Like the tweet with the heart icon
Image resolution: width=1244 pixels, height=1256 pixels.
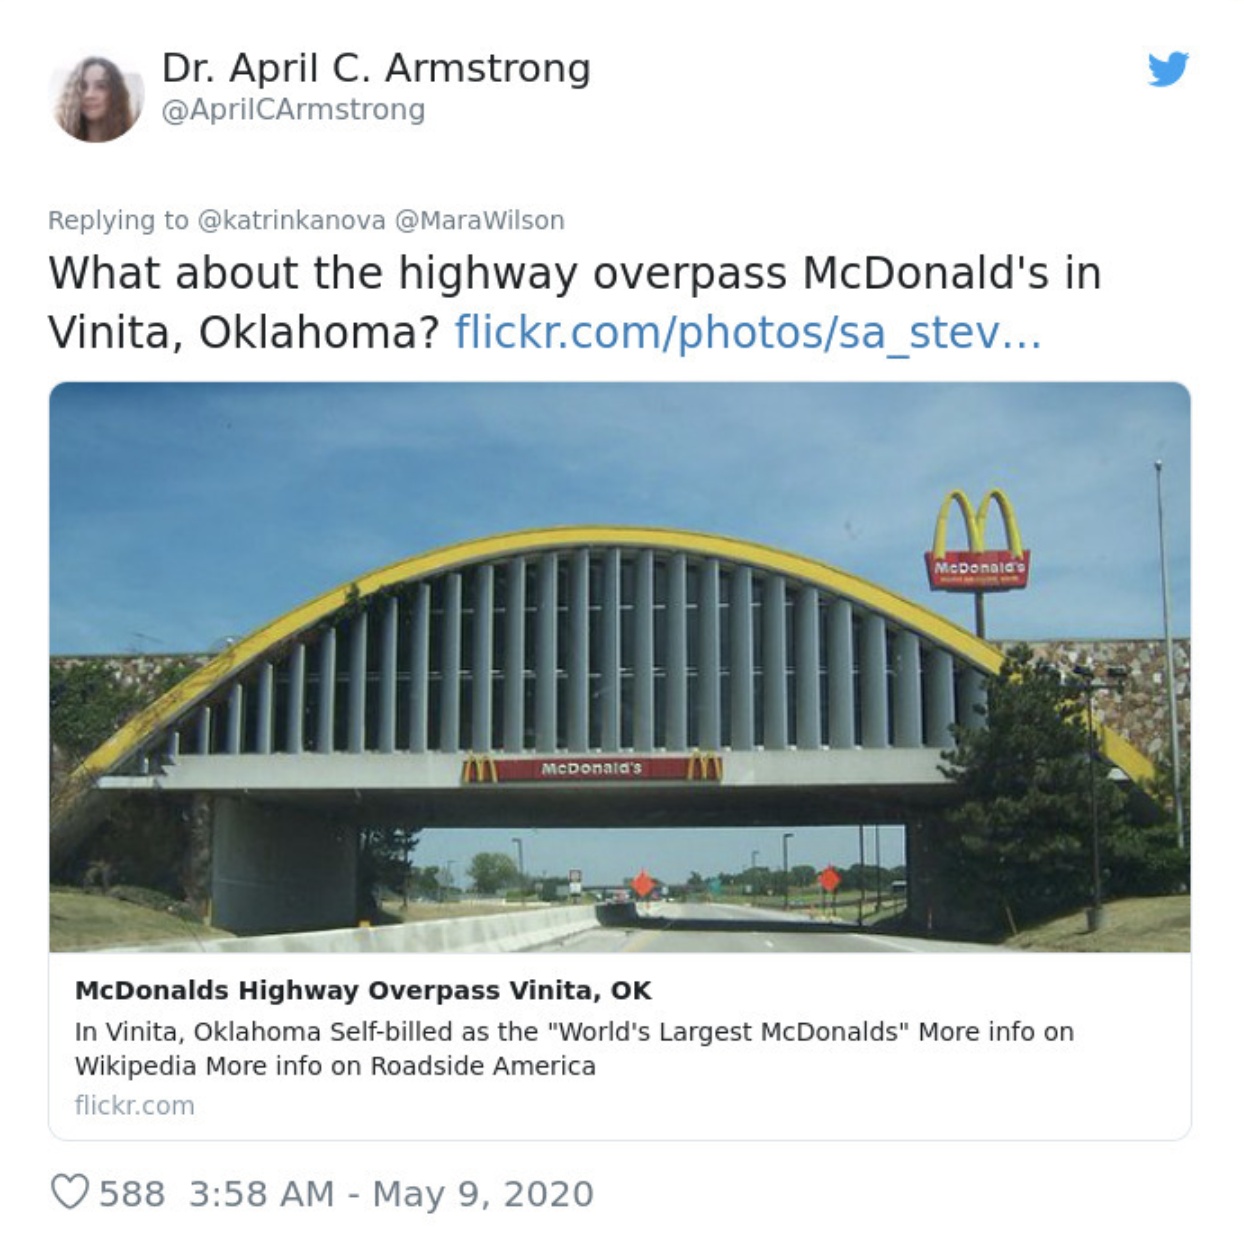69,1192
